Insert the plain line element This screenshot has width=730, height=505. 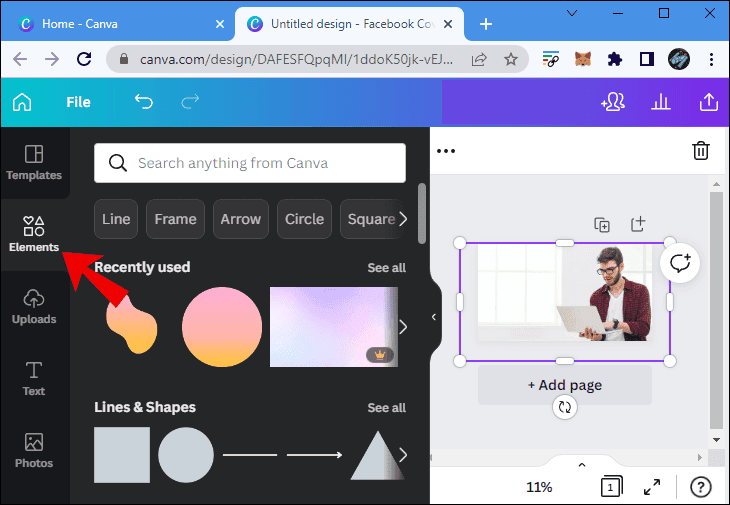250,455
